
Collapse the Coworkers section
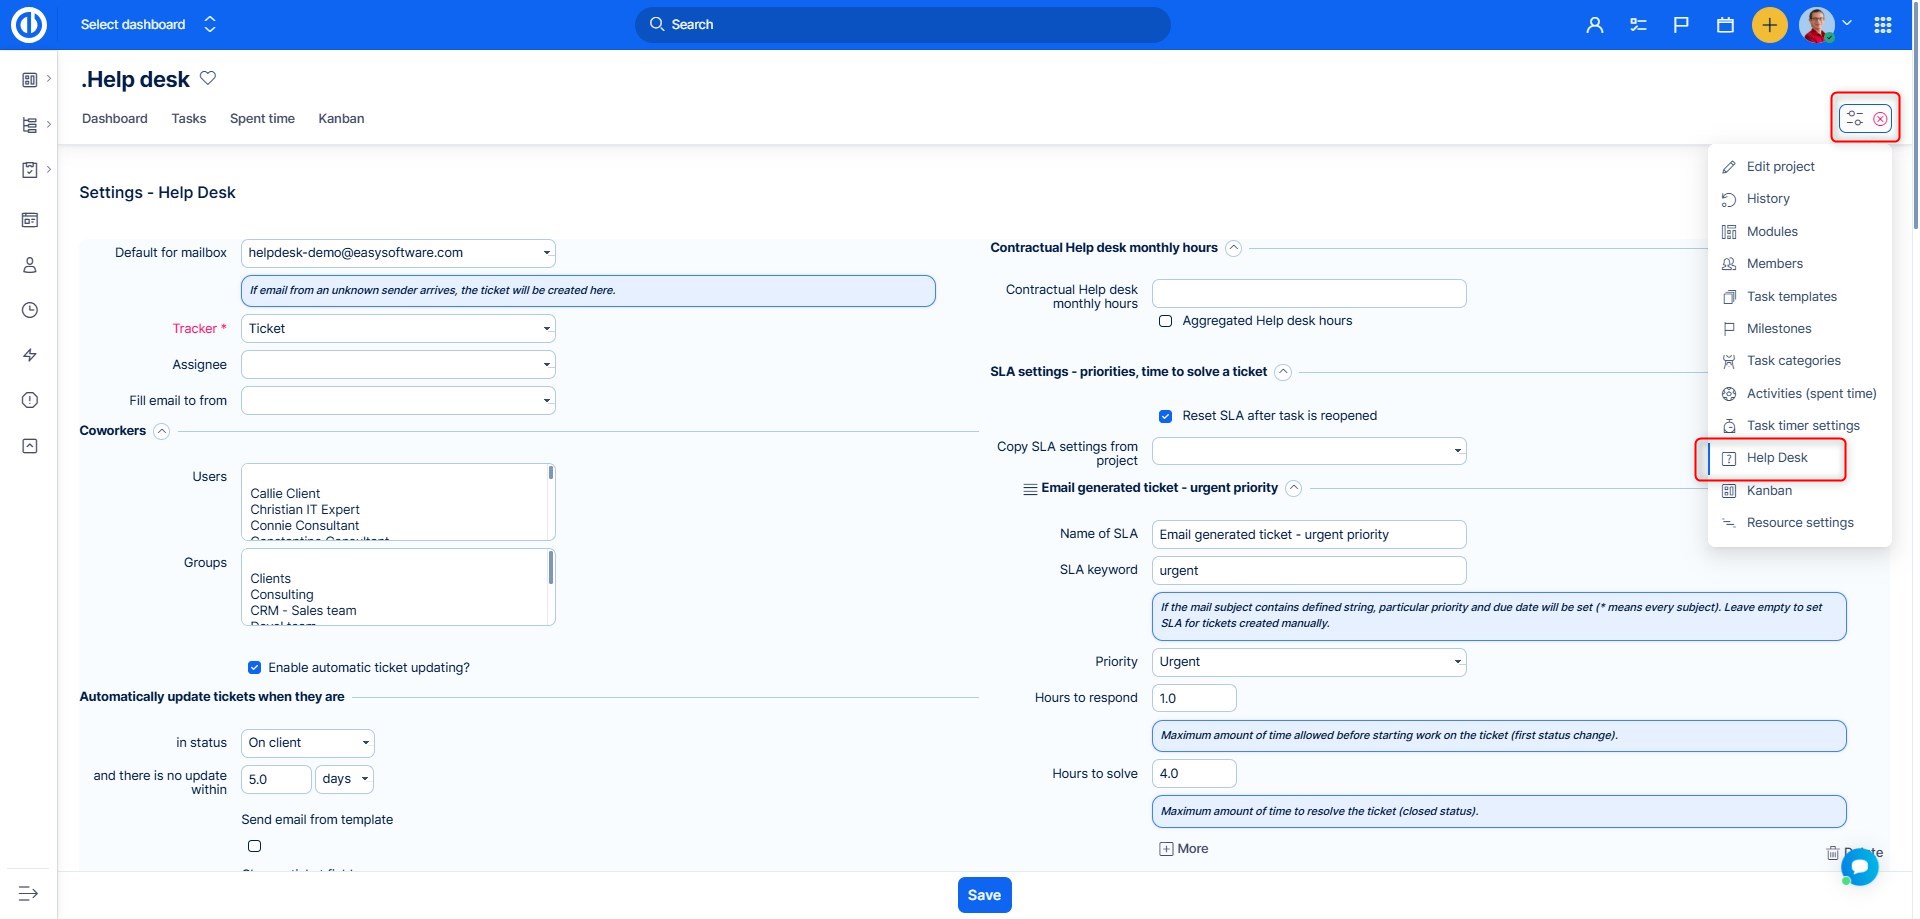tap(161, 431)
